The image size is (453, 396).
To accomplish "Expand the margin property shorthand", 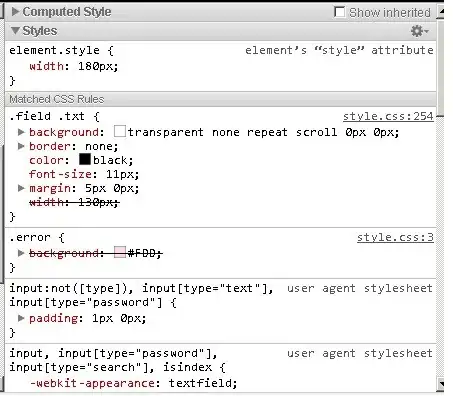I will [21, 188].
